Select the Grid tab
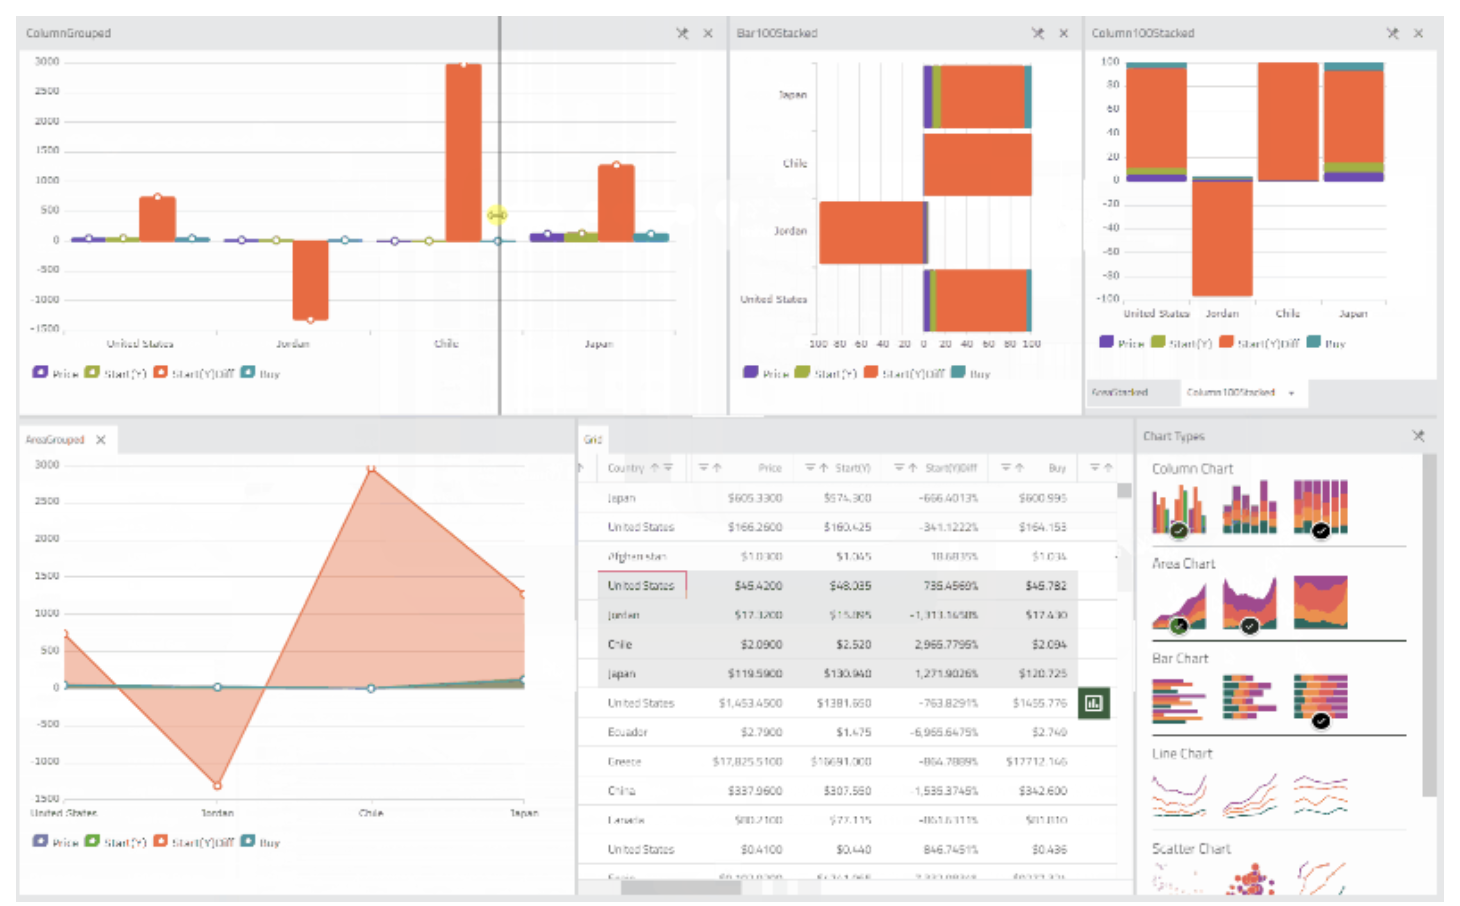Image resolution: width=1460 pixels, height=906 pixels. [x=593, y=439]
